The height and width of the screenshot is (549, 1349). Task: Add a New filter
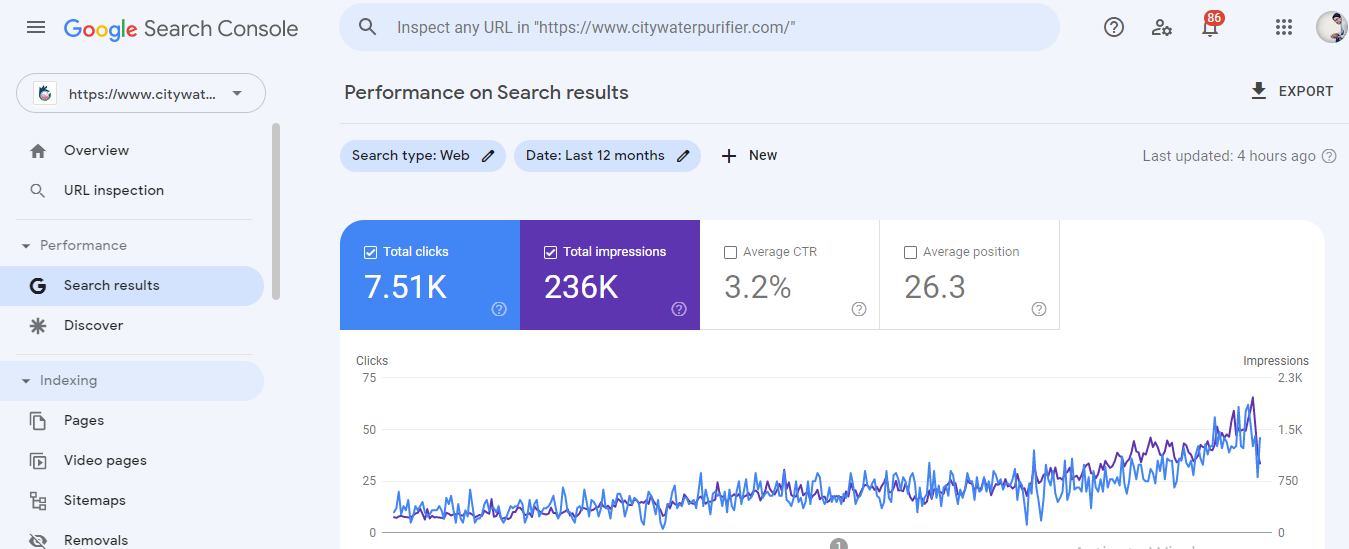(749, 156)
